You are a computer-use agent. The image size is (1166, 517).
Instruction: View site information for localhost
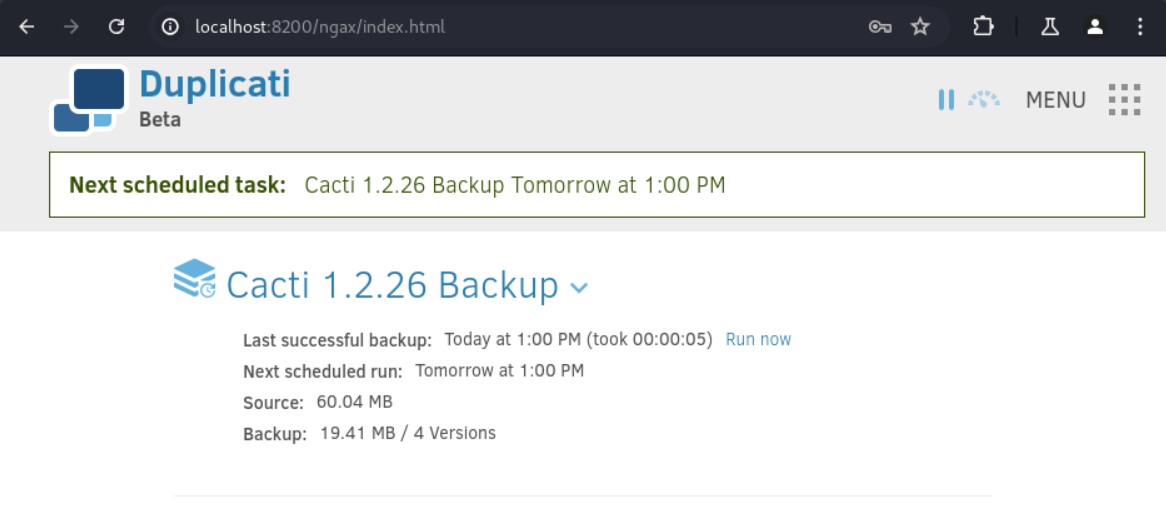click(170, 27)
